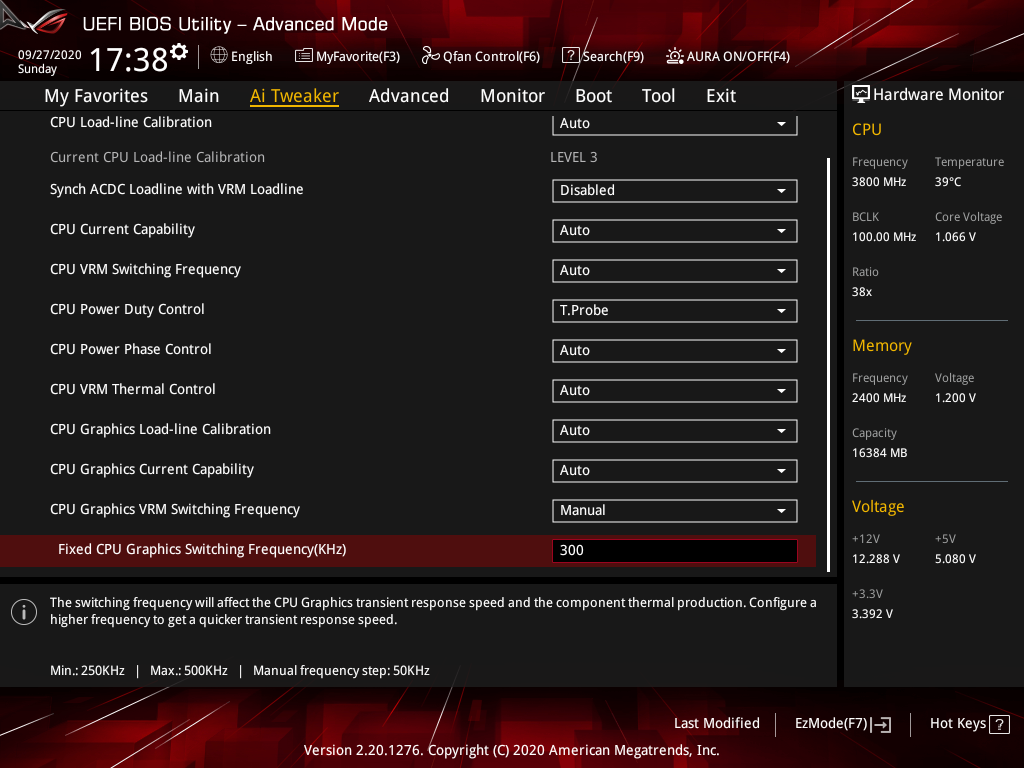Open Qfan Control fan icon

point(431,56)
